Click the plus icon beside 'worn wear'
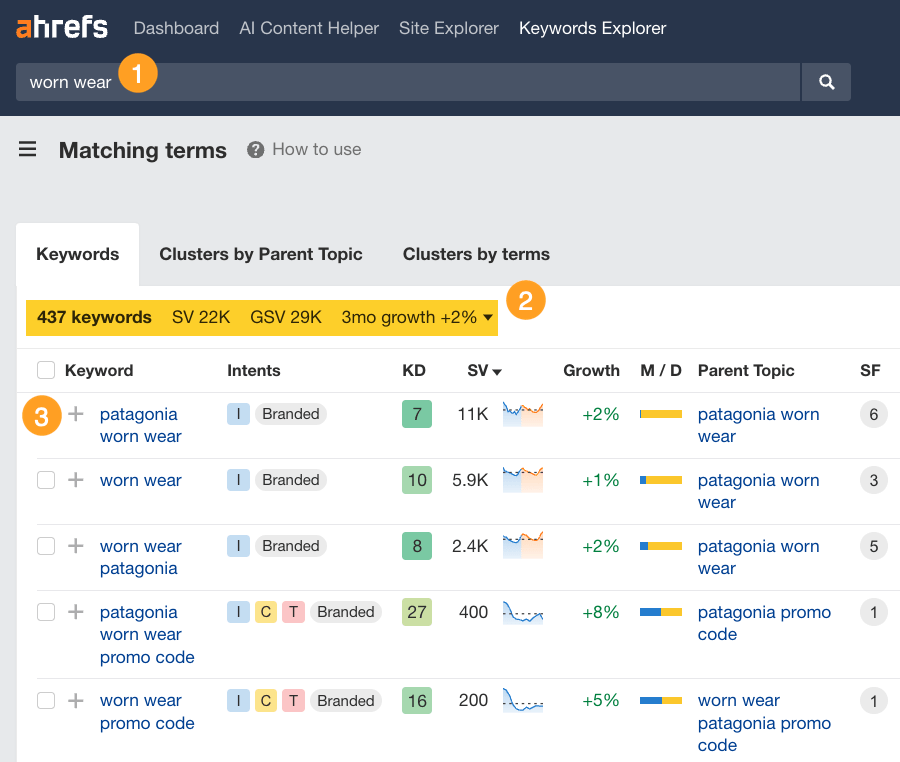The image size is (900, 762). pos(75,480)
